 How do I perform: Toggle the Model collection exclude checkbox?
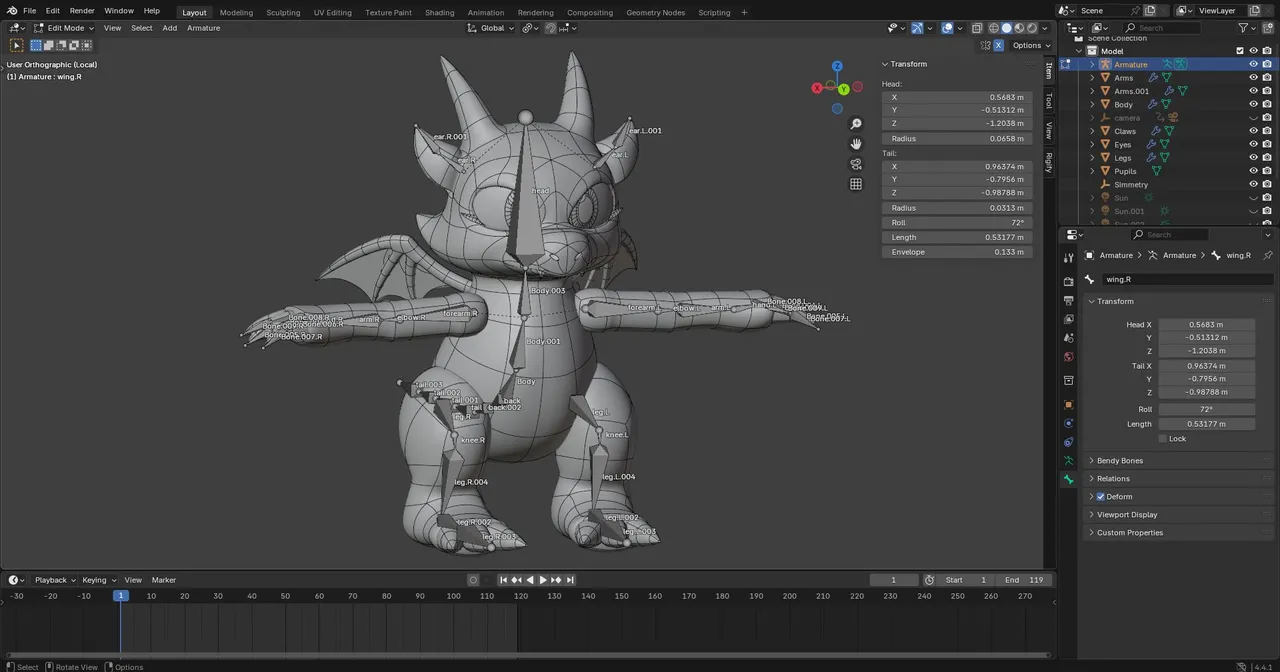pyautogui.click(x=1240, y=51)
